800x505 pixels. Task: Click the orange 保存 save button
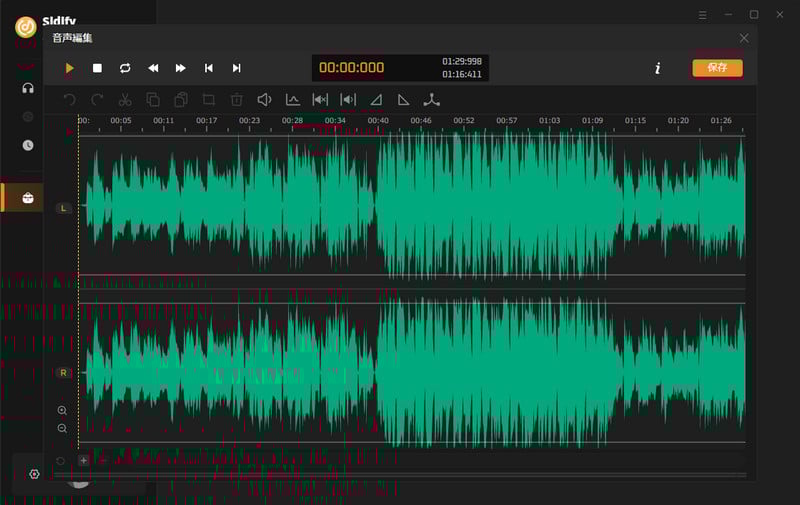pyautogui.click(x=717, y=68)
